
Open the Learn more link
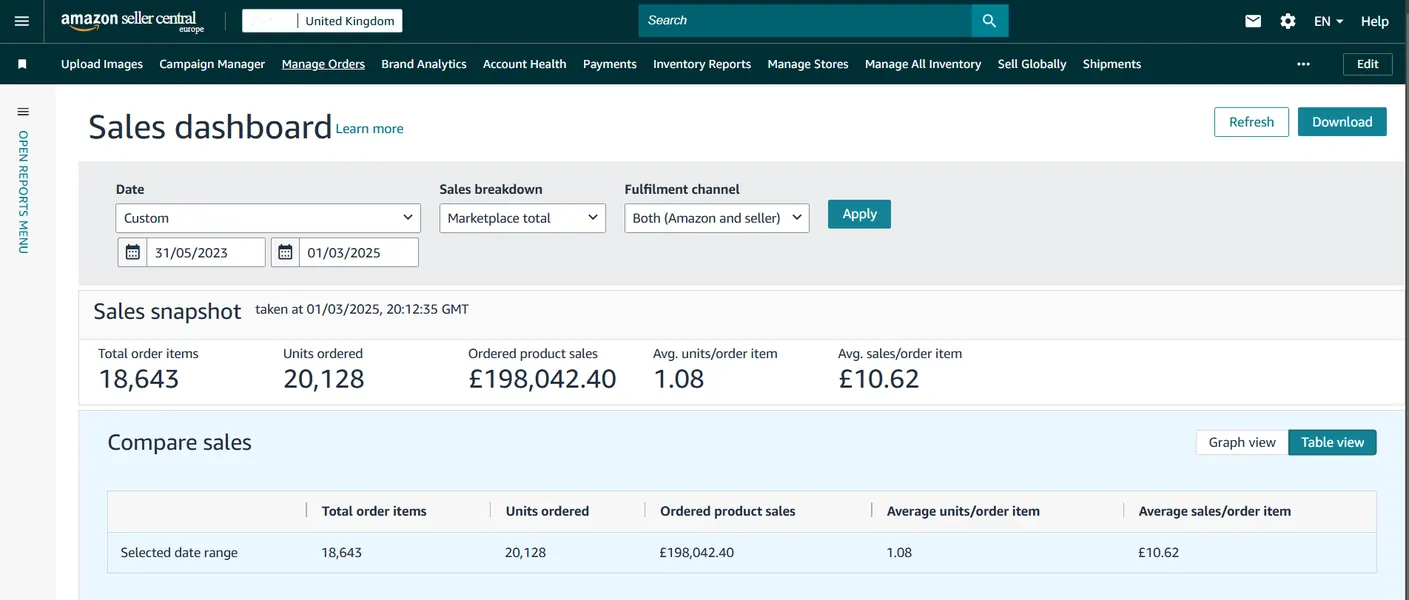point(370,129)
